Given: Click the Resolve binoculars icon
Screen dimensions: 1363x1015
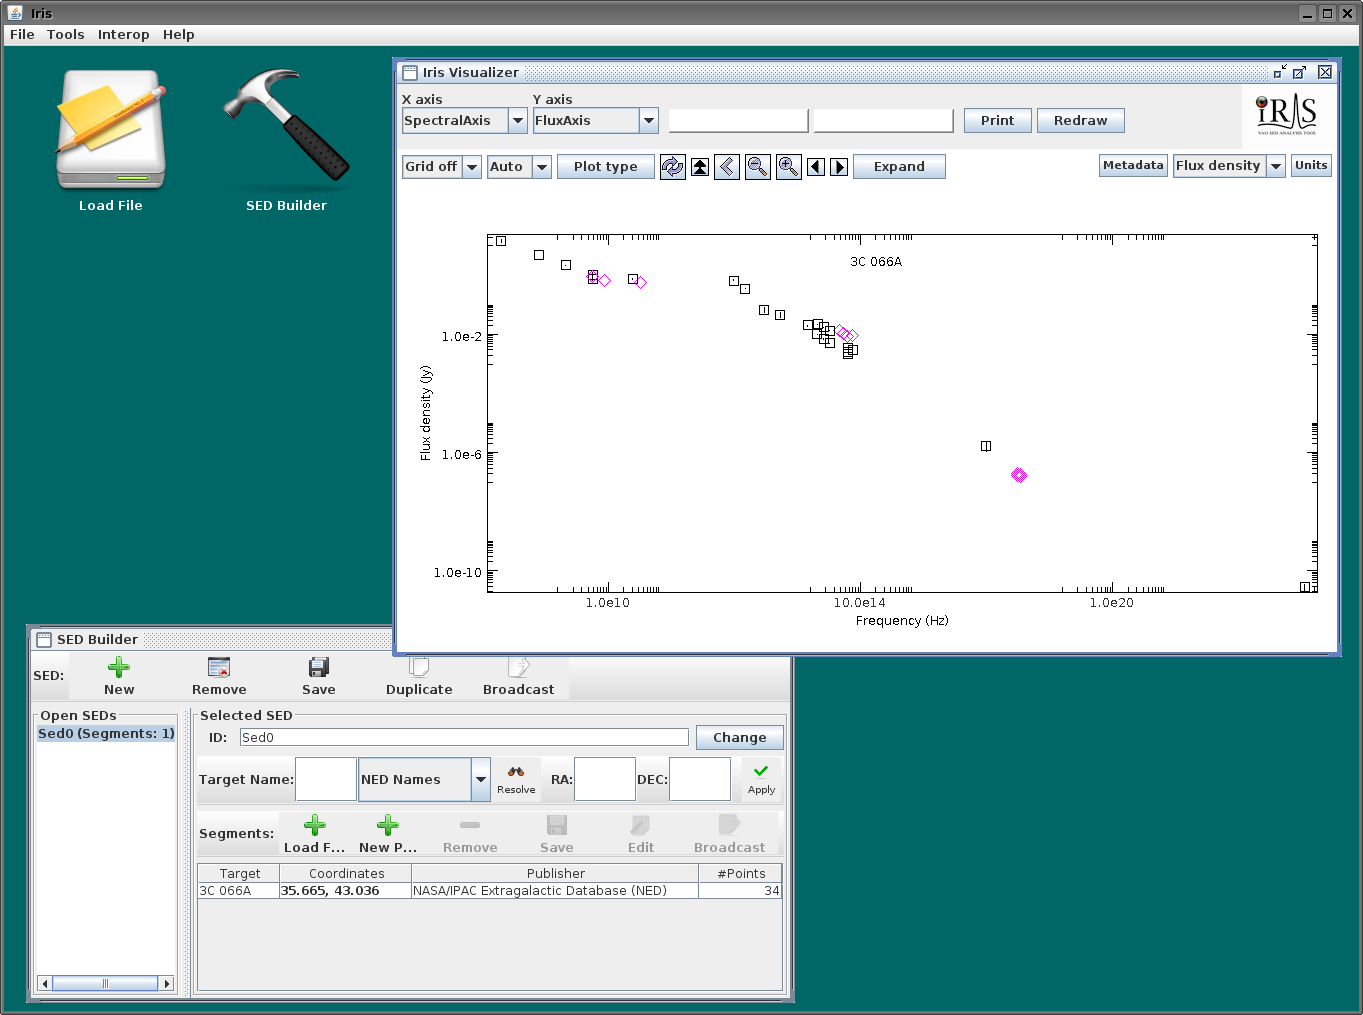Looking at the screenshot, I should pyautogui.click(x=516, y=771).
